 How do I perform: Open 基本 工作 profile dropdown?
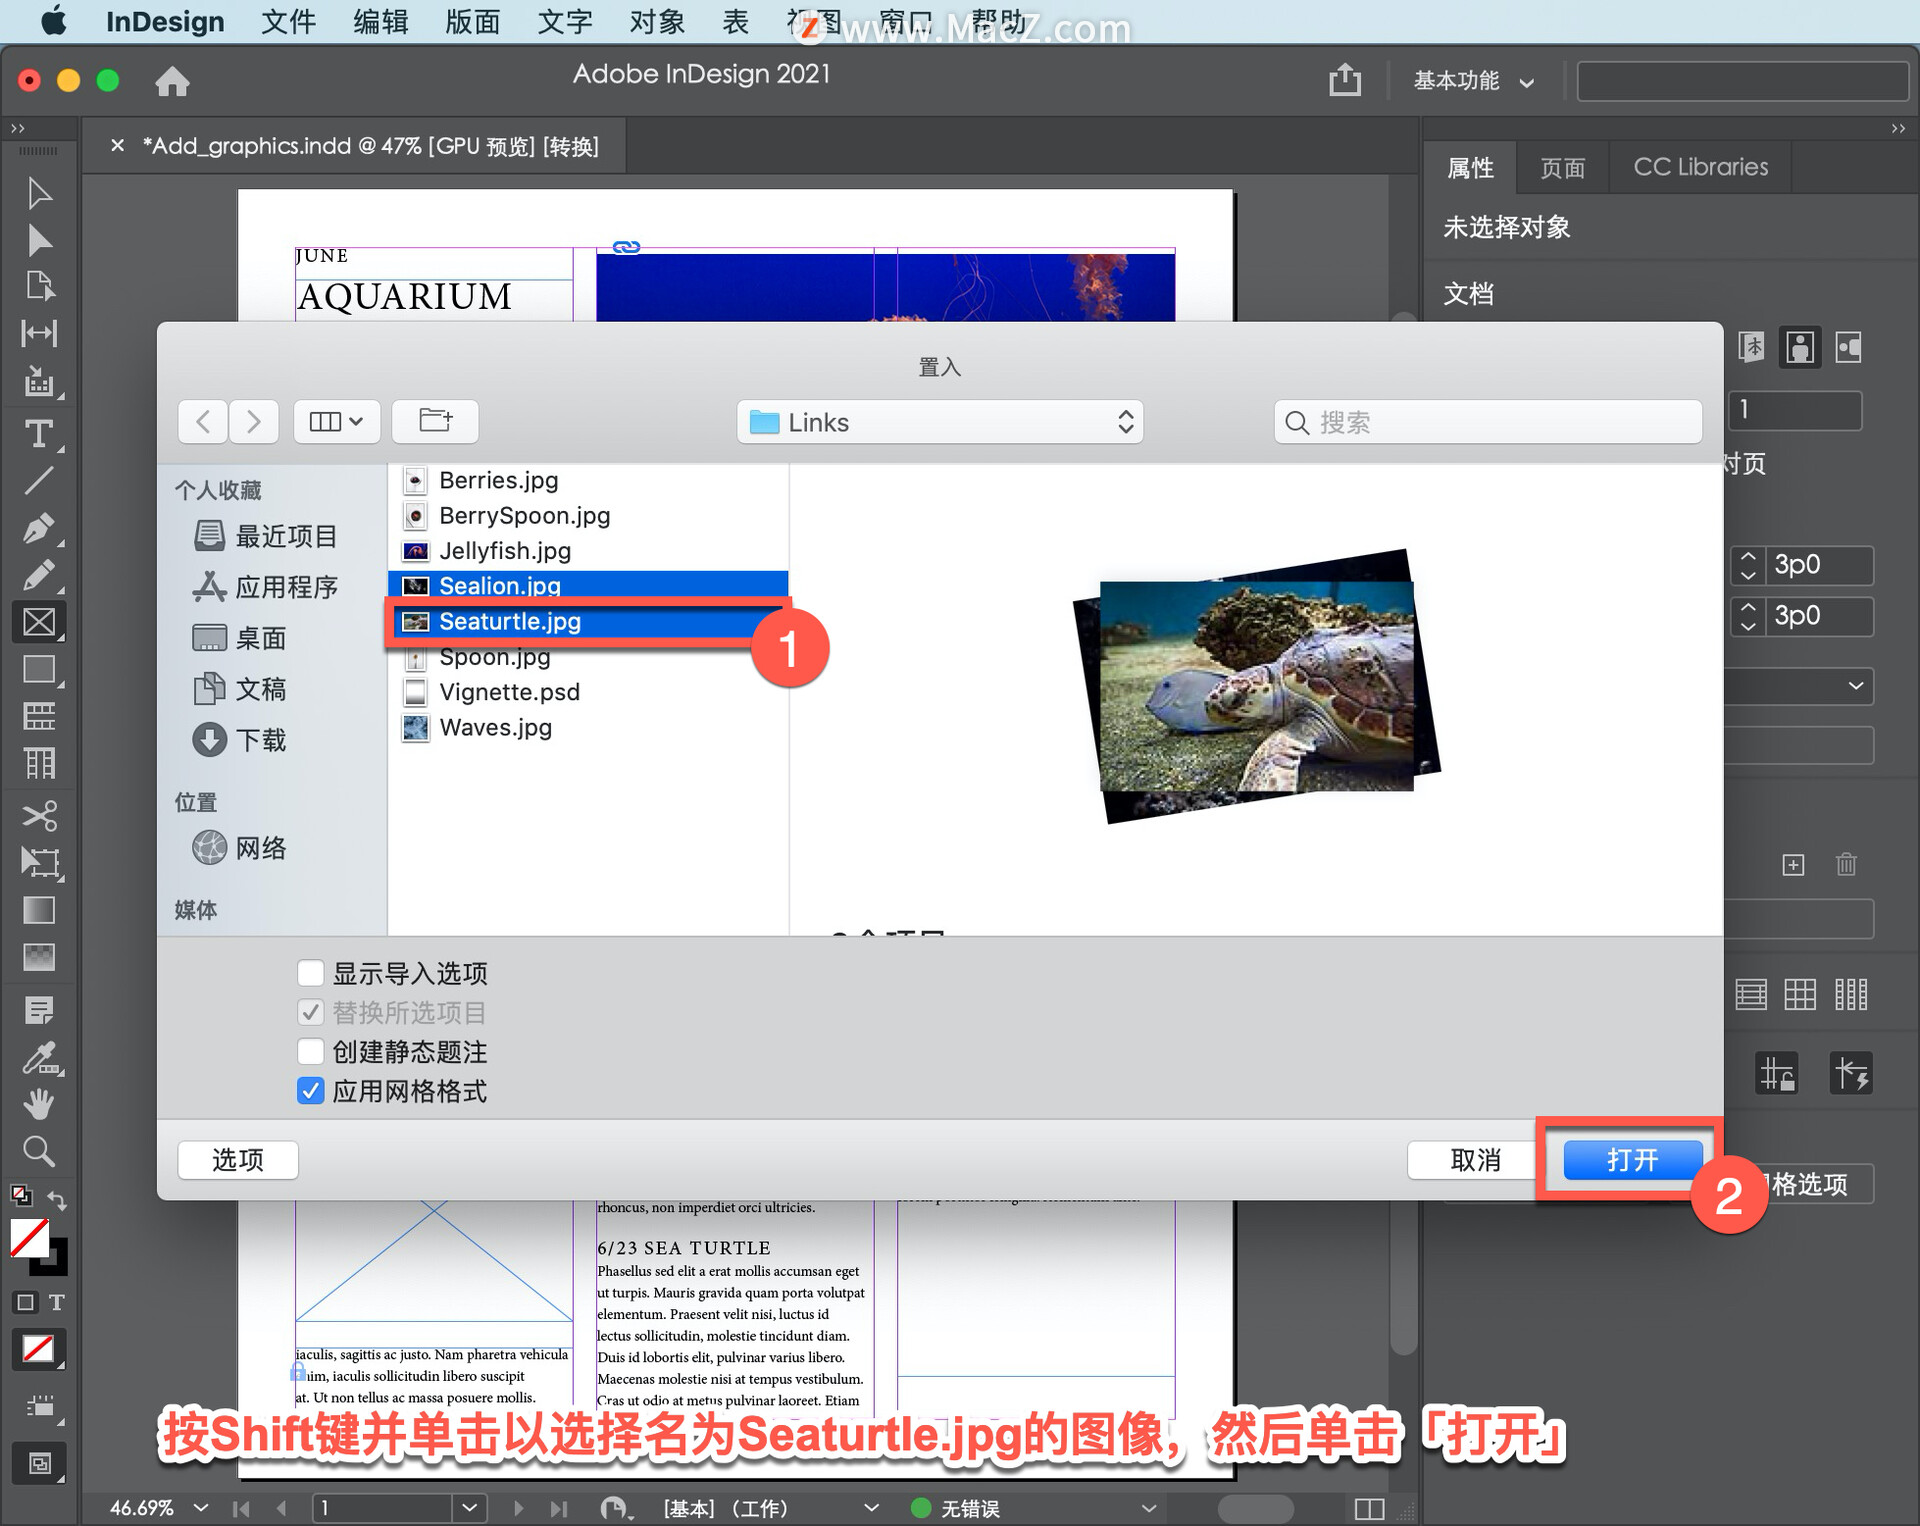point(871,1507)
